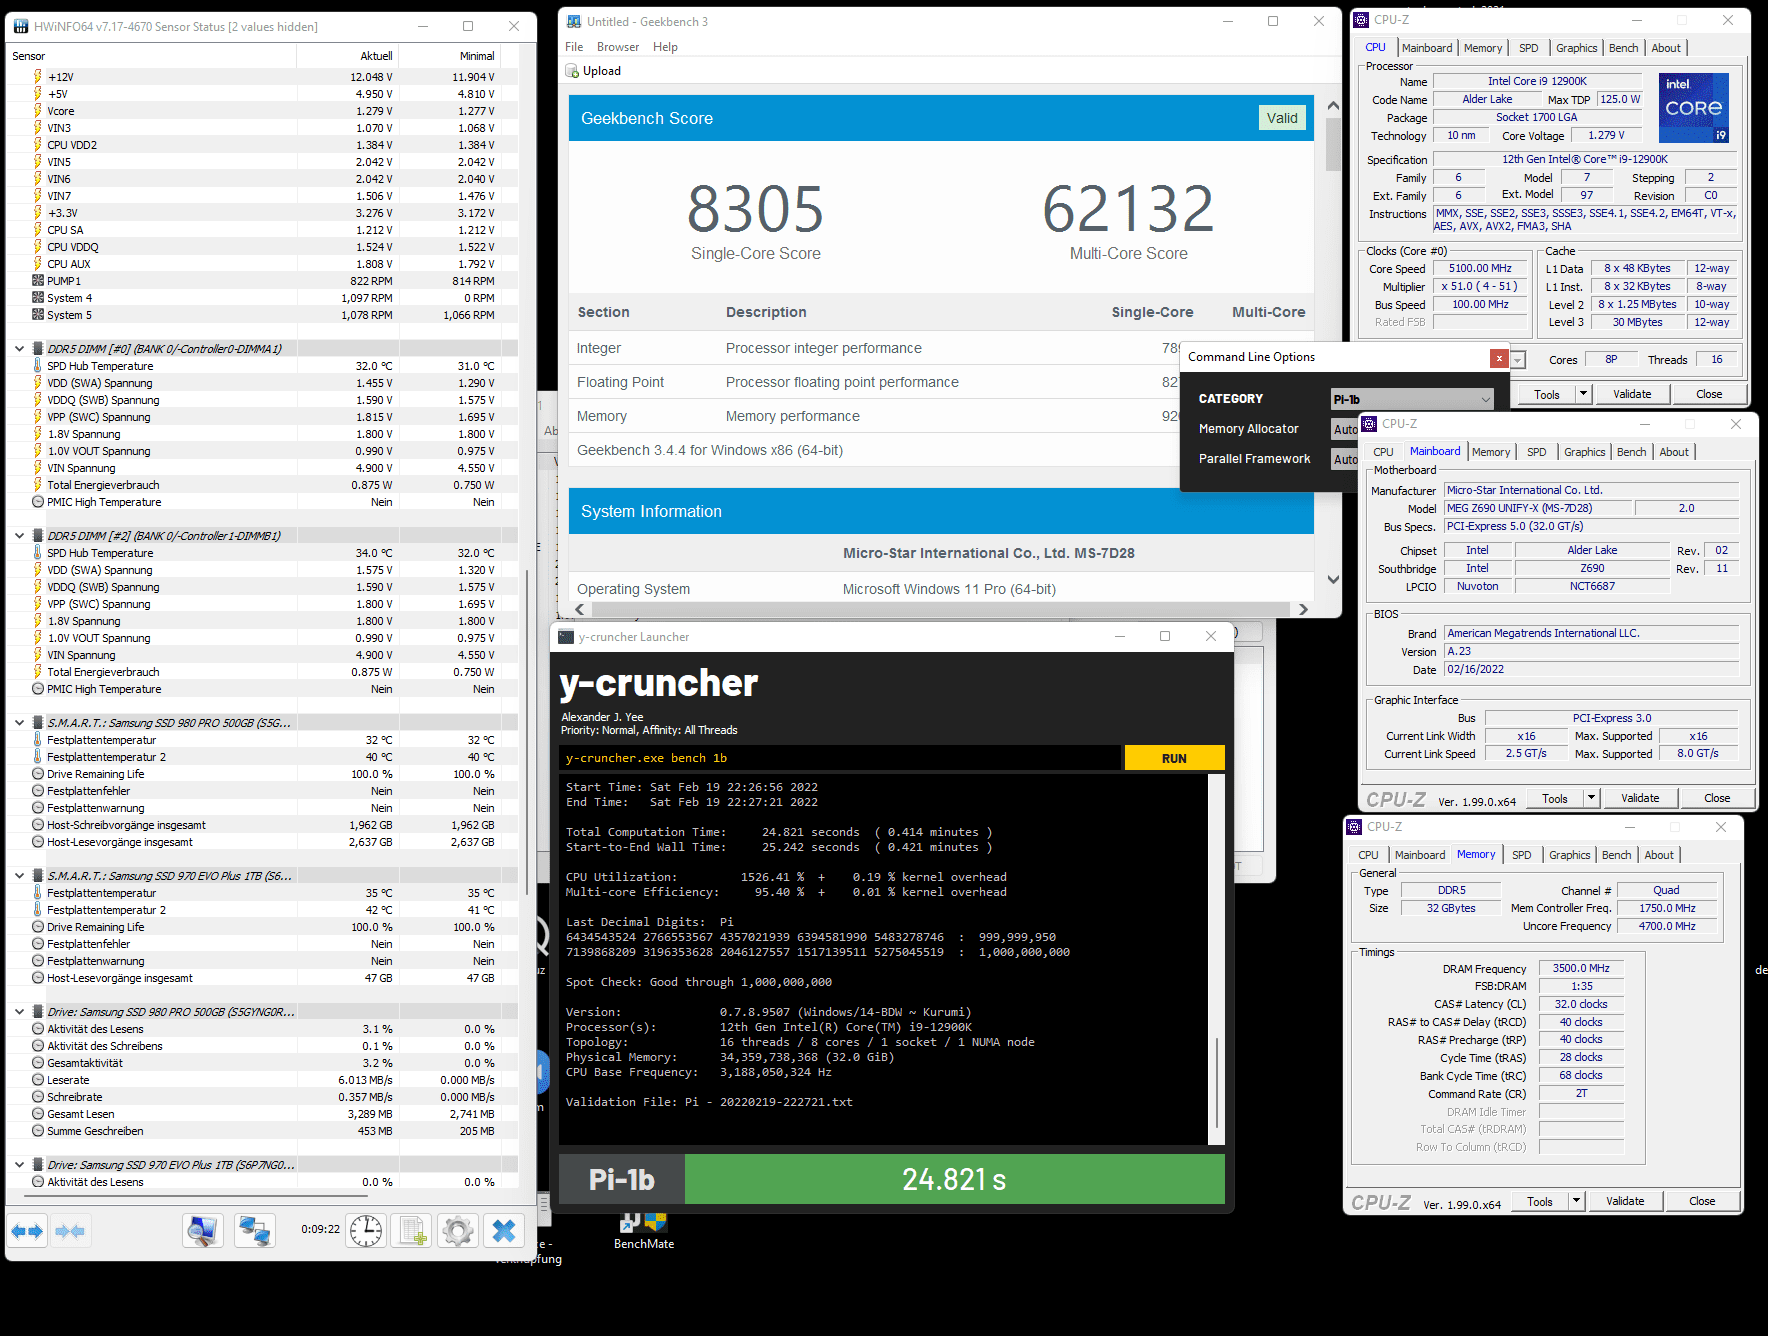
Task: Click the y-cruncher command line field
Action: [840, 758]
